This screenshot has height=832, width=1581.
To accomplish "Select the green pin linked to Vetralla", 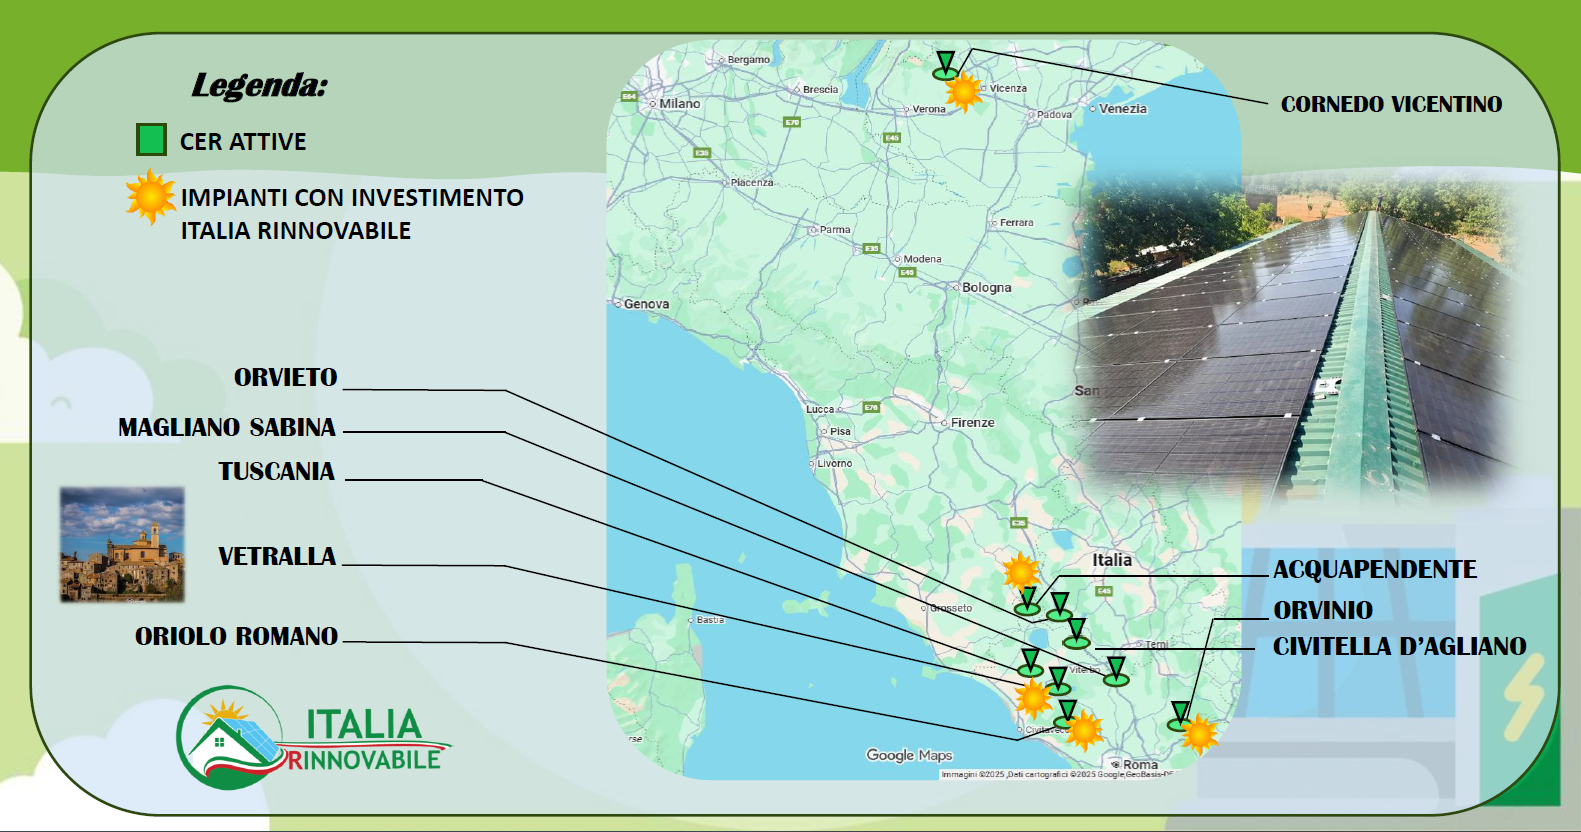I will click(1058, 682).
